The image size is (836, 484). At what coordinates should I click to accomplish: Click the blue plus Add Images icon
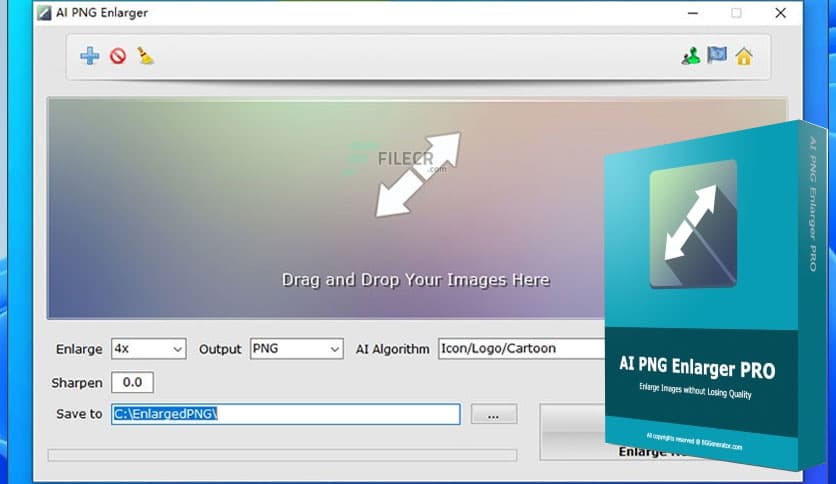point(90,56)
